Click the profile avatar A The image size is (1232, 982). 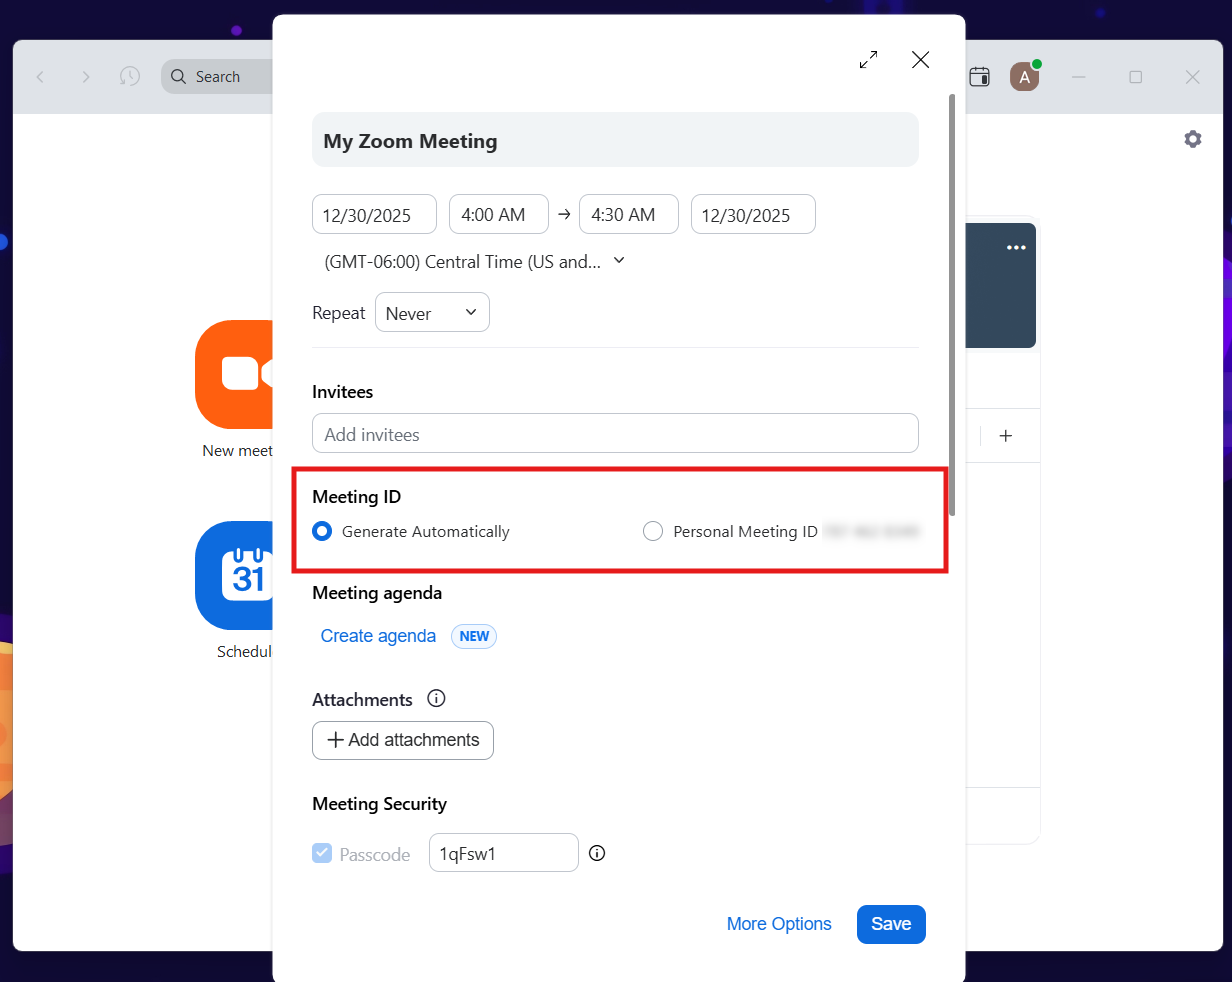(x=1023, y=77)
